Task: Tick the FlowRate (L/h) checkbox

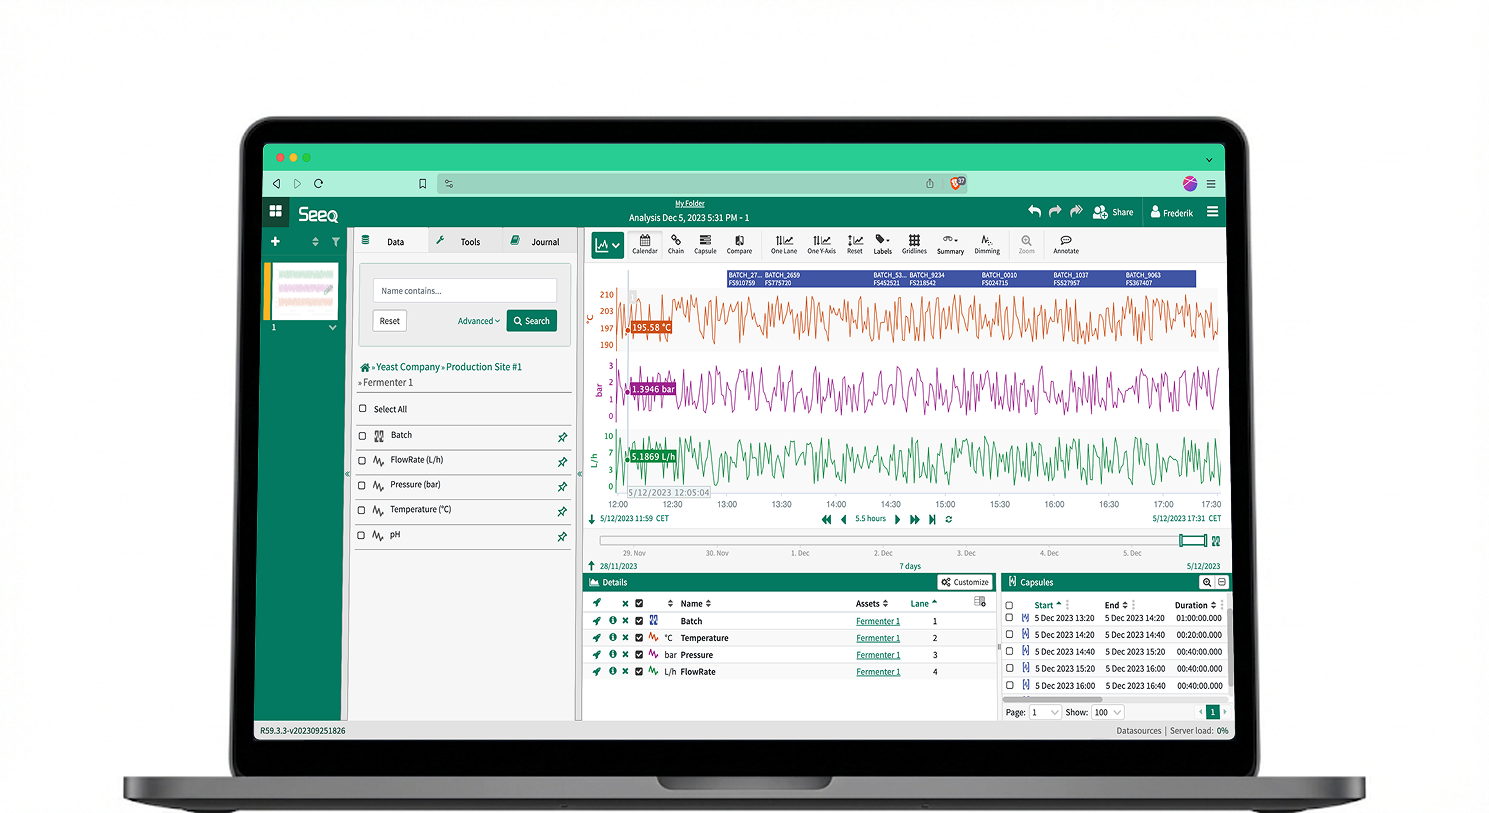Action: click(x=362, y=460)
